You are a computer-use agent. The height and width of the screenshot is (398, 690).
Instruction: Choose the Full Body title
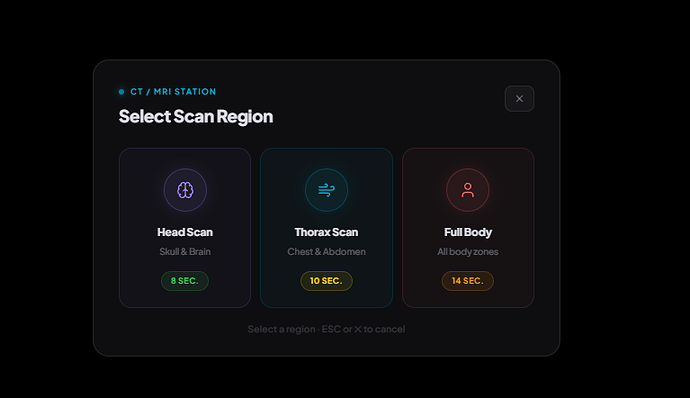coord(468,232)
